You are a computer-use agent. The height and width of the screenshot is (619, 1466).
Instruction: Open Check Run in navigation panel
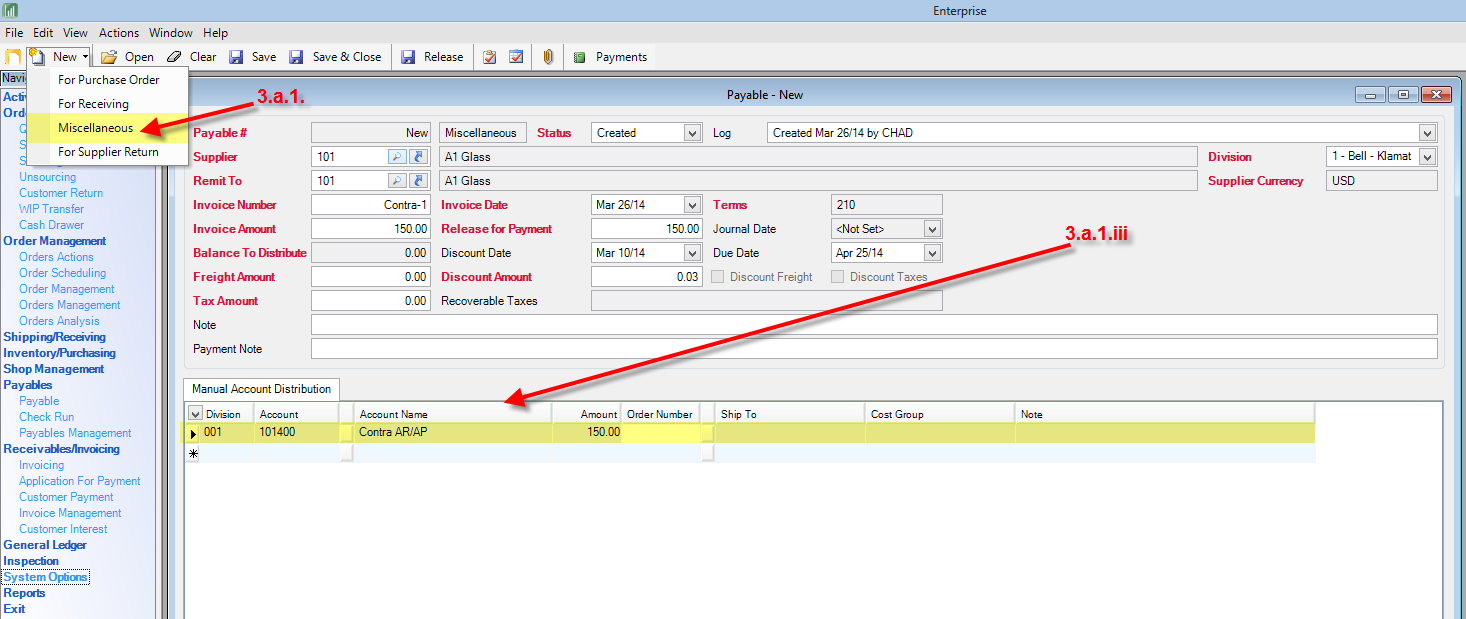tap(46, 417)
